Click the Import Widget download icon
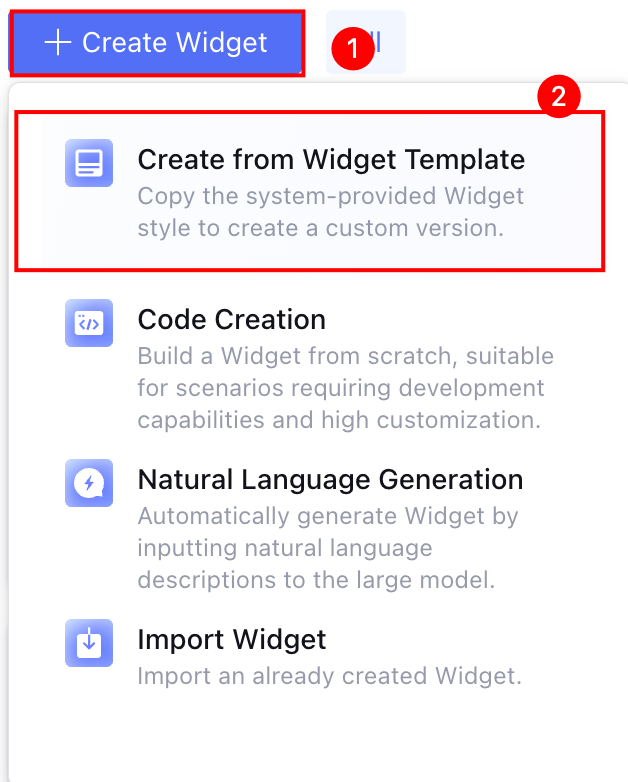This screenshot has width=628, height=782. (90, 643)
